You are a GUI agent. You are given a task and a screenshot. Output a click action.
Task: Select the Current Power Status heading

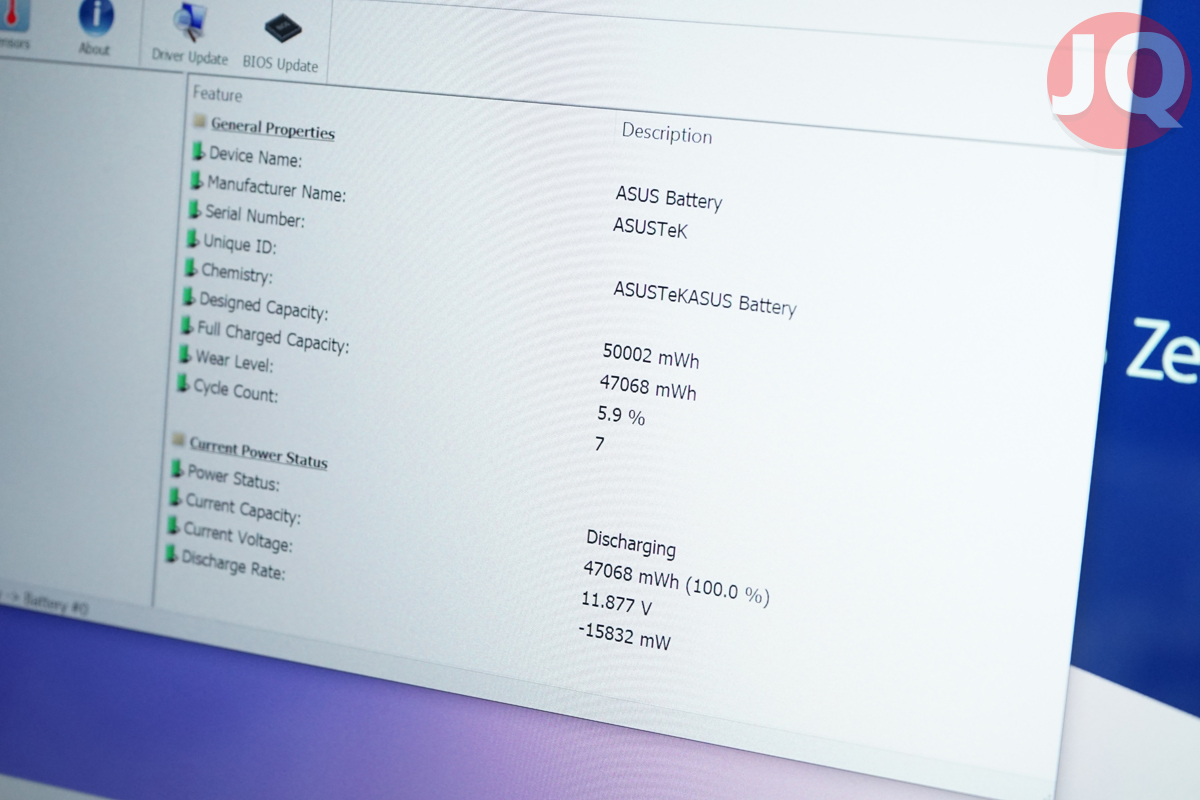tap(258, 453)
